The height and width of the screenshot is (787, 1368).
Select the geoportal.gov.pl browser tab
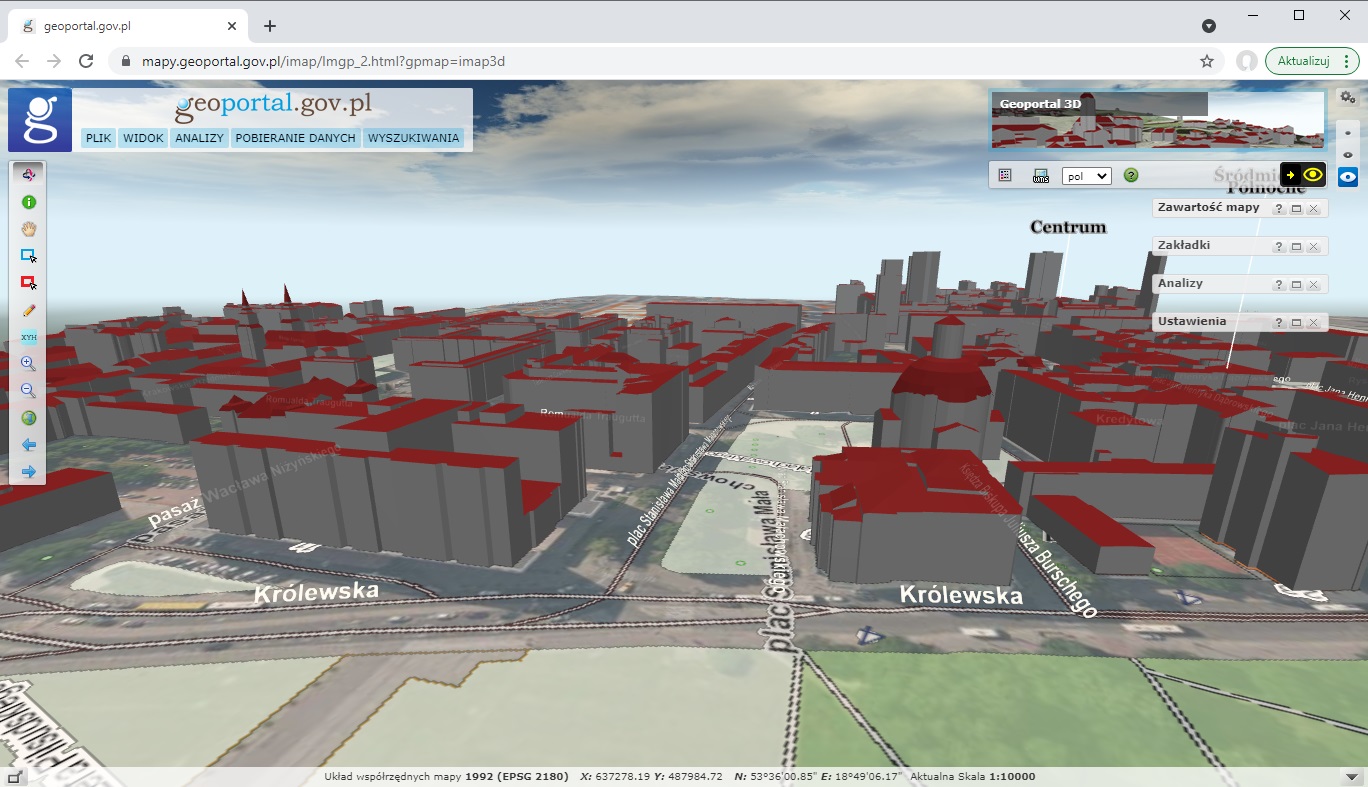[x=128, y=26]
